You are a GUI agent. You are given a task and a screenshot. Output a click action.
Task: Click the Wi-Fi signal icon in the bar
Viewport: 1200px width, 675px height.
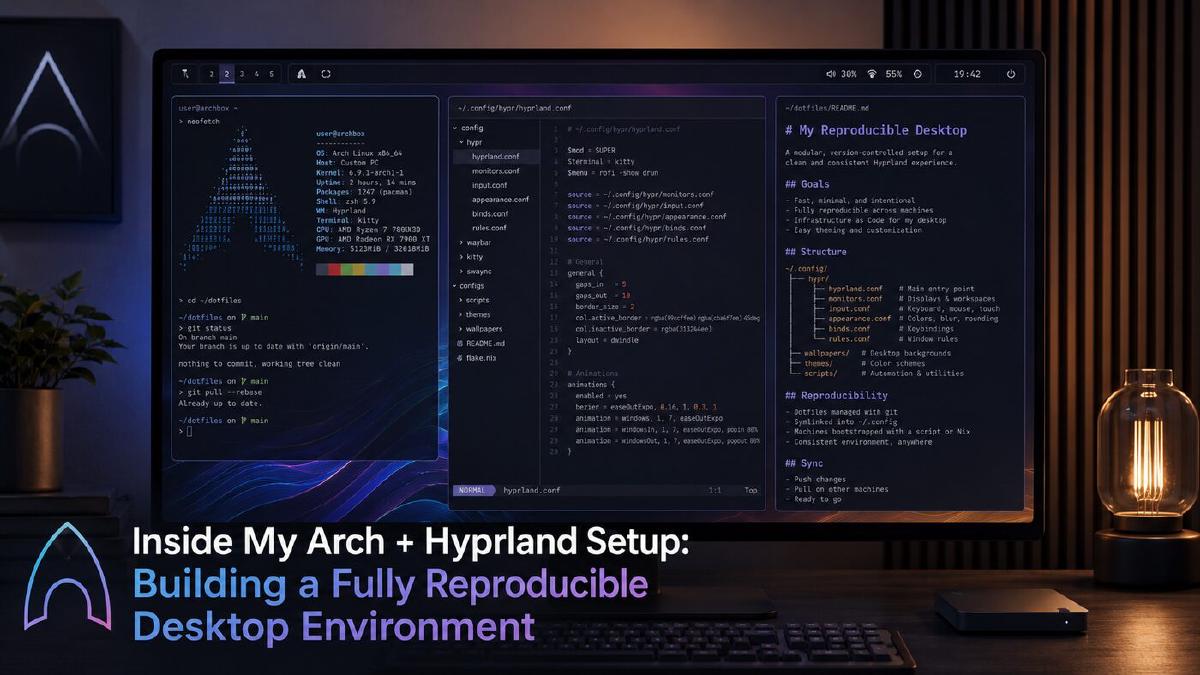(872, 74)
